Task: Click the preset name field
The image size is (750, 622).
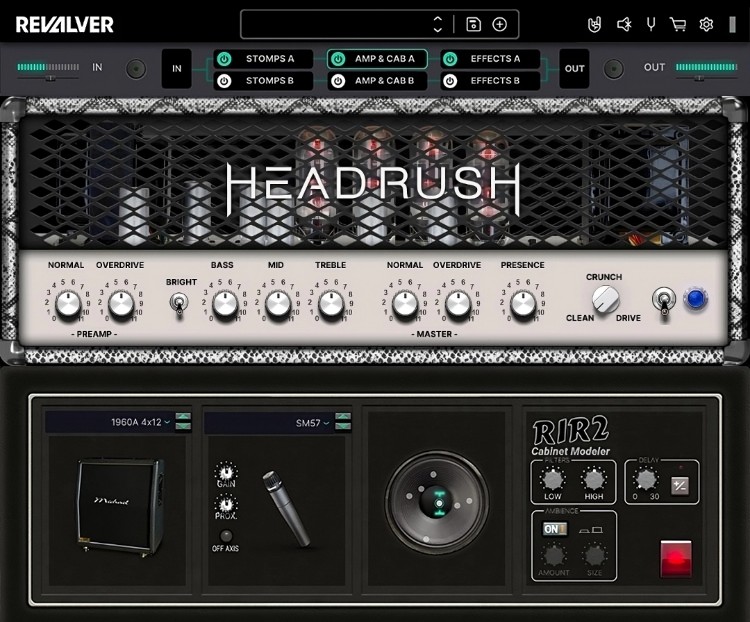Action: [x=336, y=24]
